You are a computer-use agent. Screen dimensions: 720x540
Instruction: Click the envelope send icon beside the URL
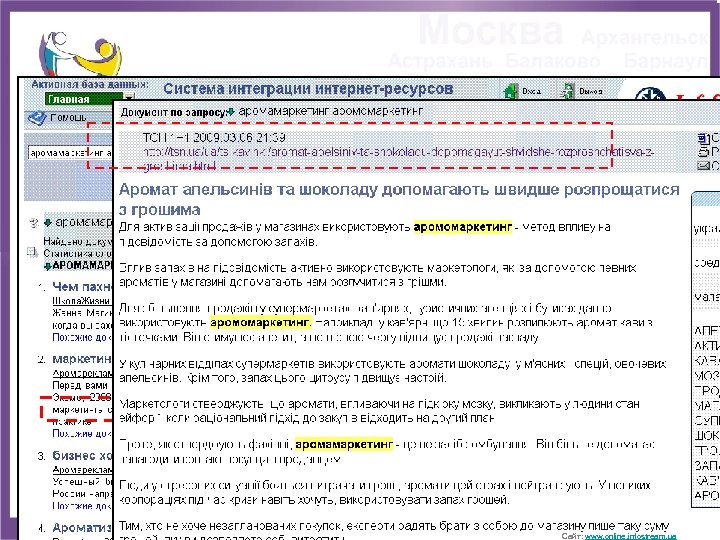[x=703, y=166]
